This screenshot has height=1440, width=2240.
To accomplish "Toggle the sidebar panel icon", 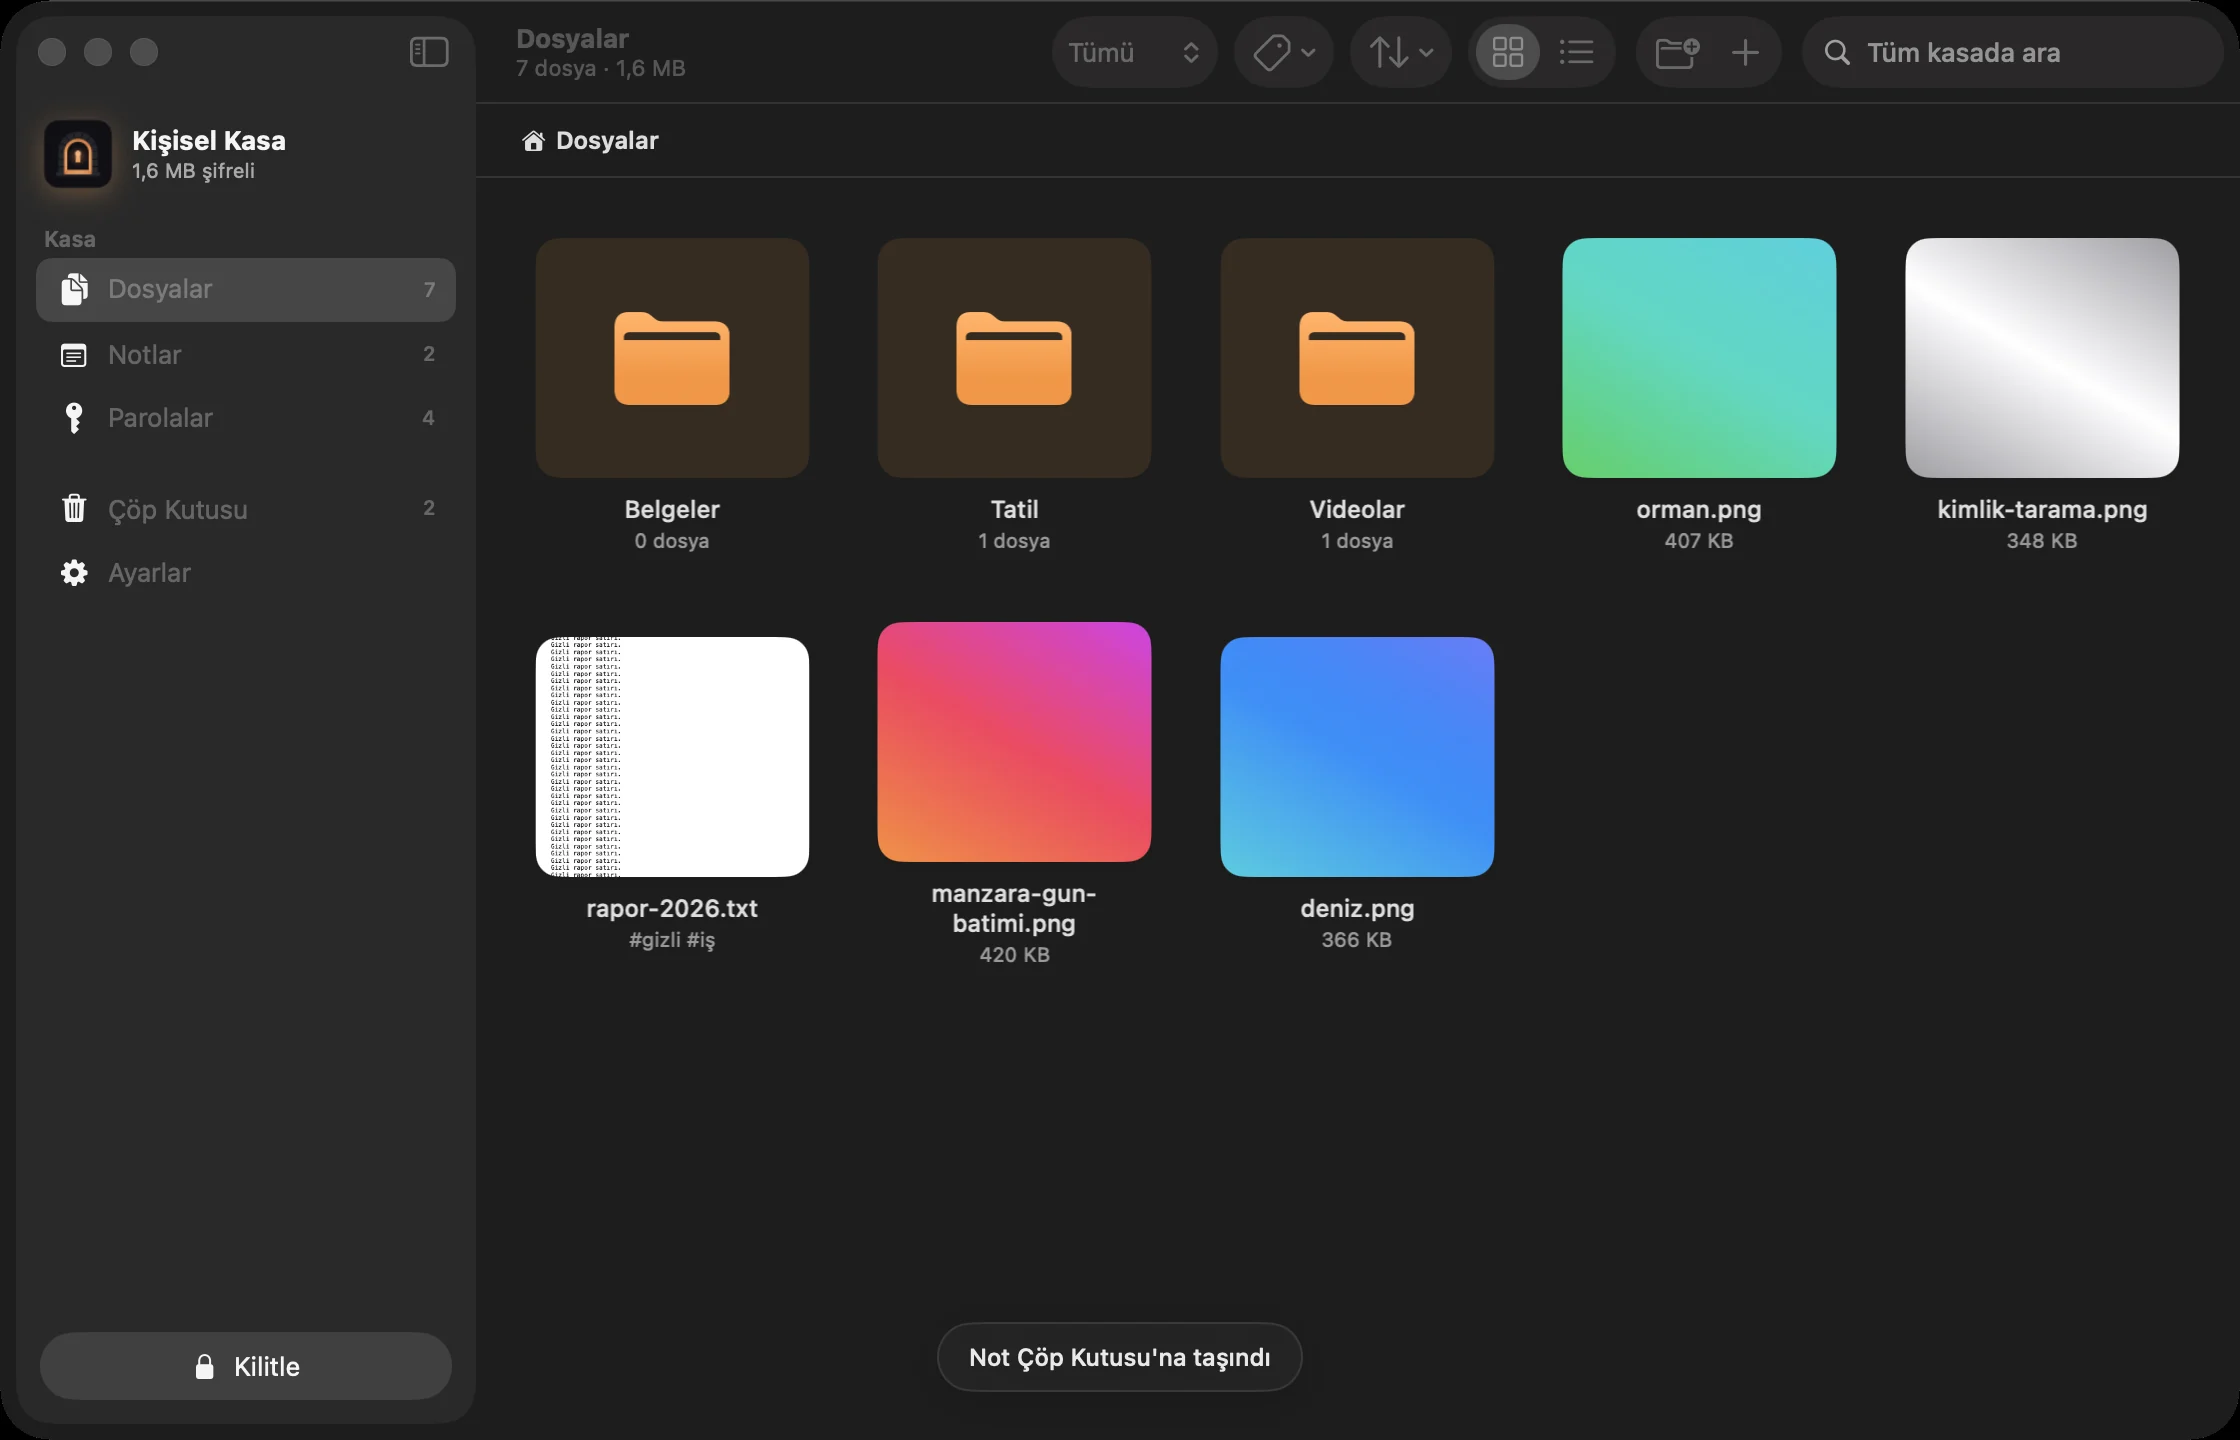I will coord(429,52).
